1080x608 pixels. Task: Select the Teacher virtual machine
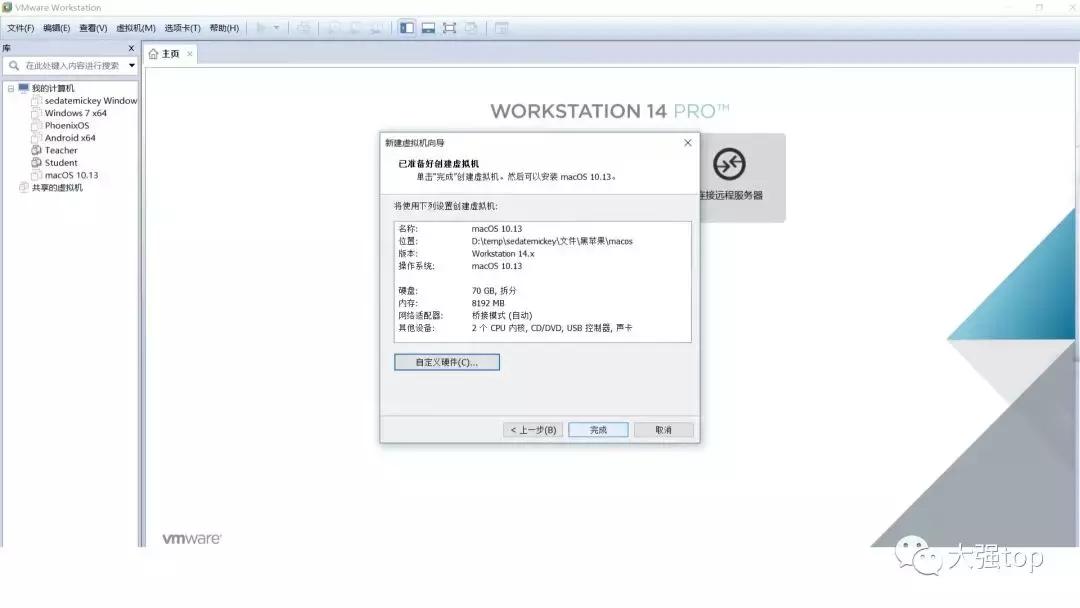point(62,150)
